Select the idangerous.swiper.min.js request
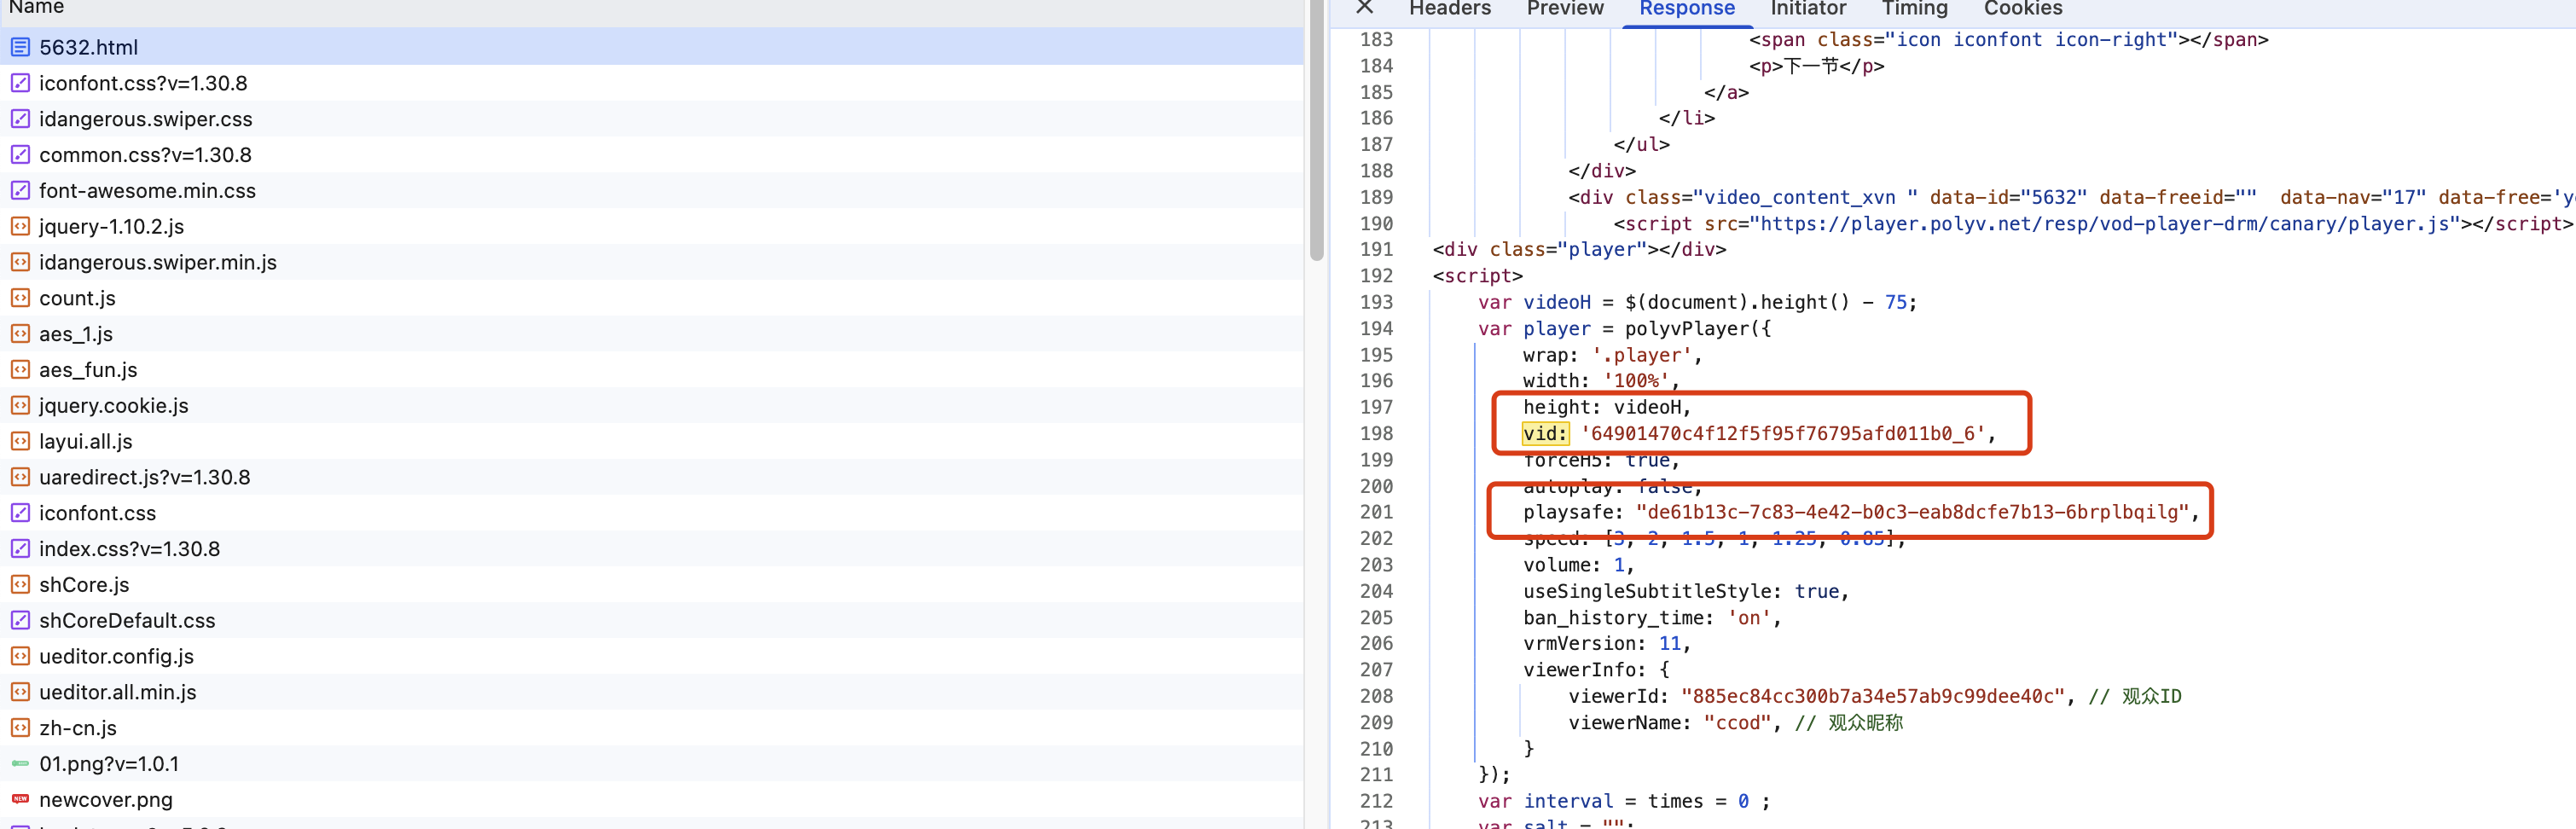2576x829 pixels. pos(652,262)
